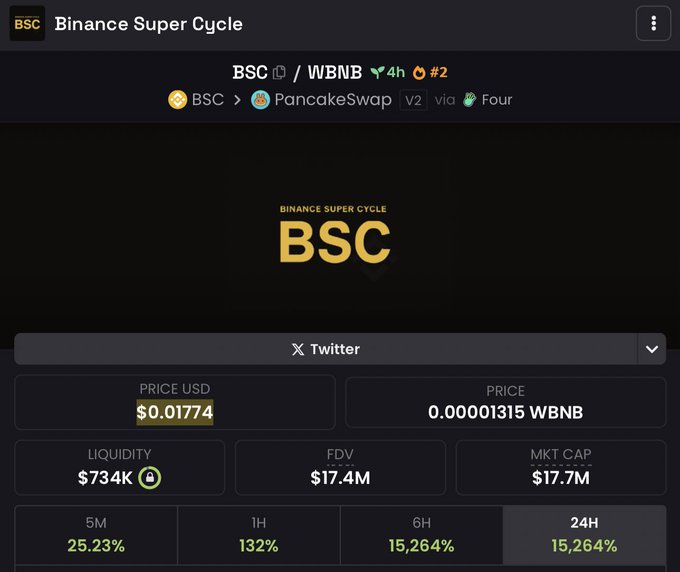Image resolution: width=680 pixels, height=572 pixels.
Task: Click the V2 version badge
Action: [413, 100]
